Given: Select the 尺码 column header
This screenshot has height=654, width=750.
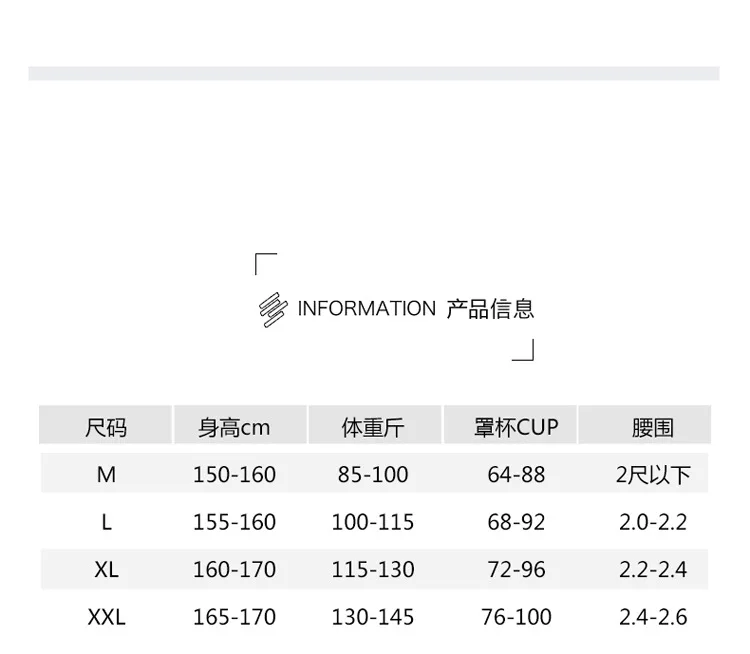Looking at the screenshot, I should click(106, 425).
